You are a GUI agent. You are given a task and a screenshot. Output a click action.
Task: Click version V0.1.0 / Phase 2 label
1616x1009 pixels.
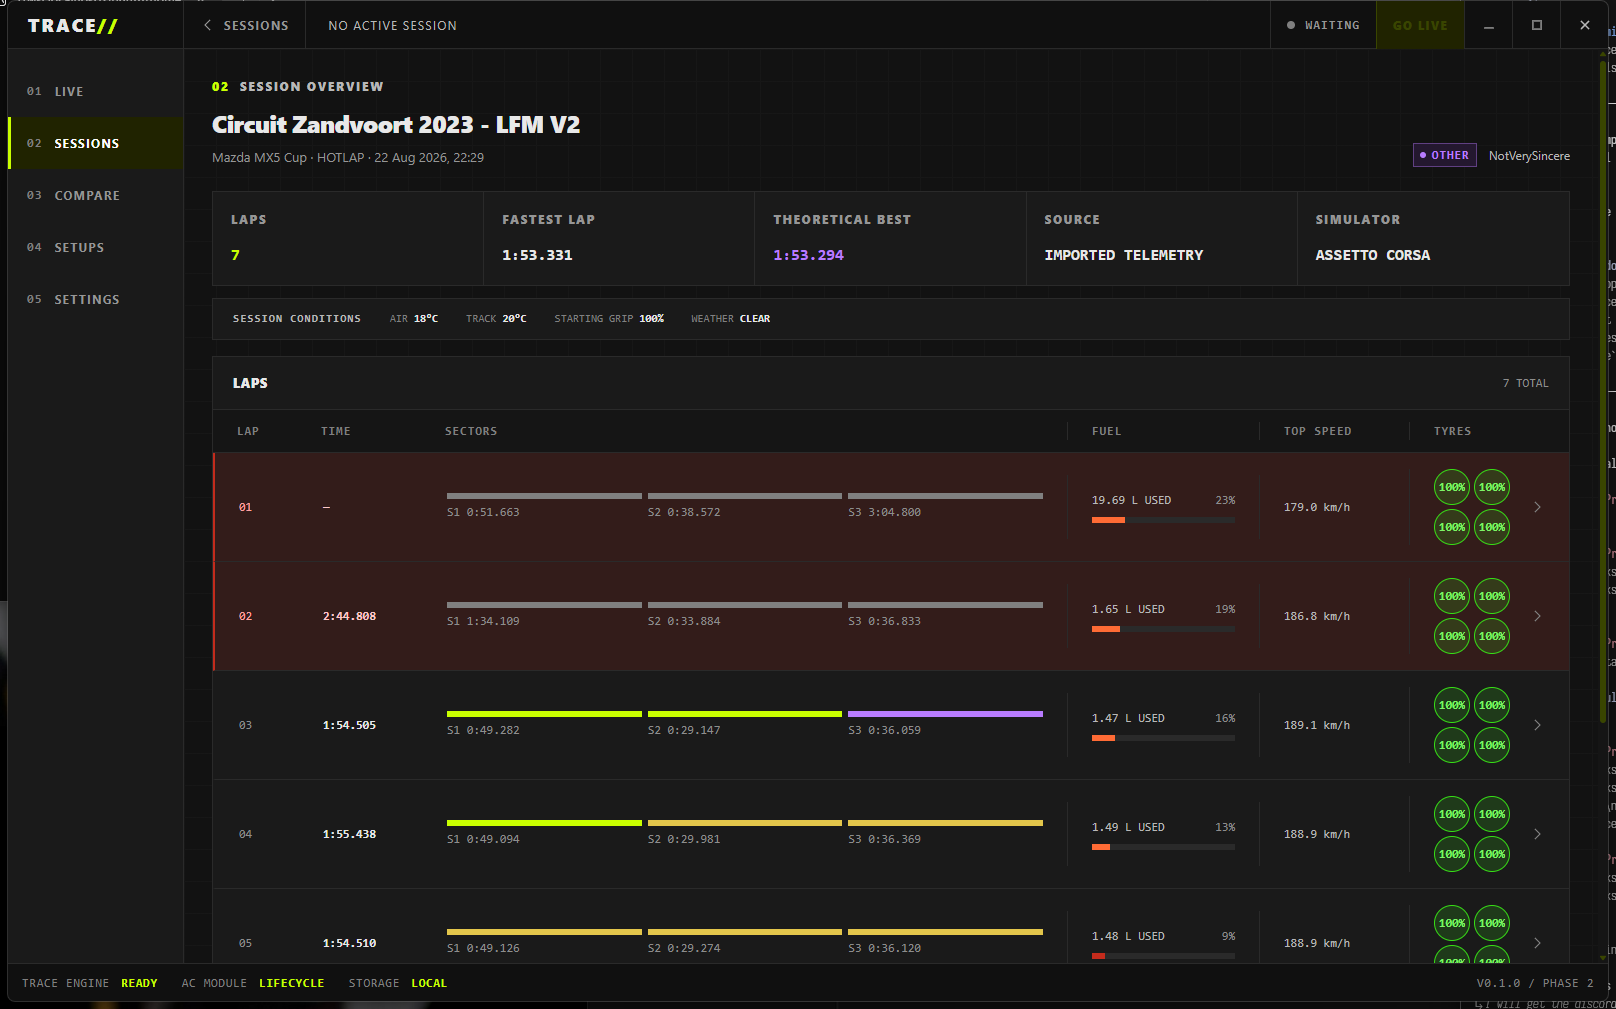pos(1535,983)
